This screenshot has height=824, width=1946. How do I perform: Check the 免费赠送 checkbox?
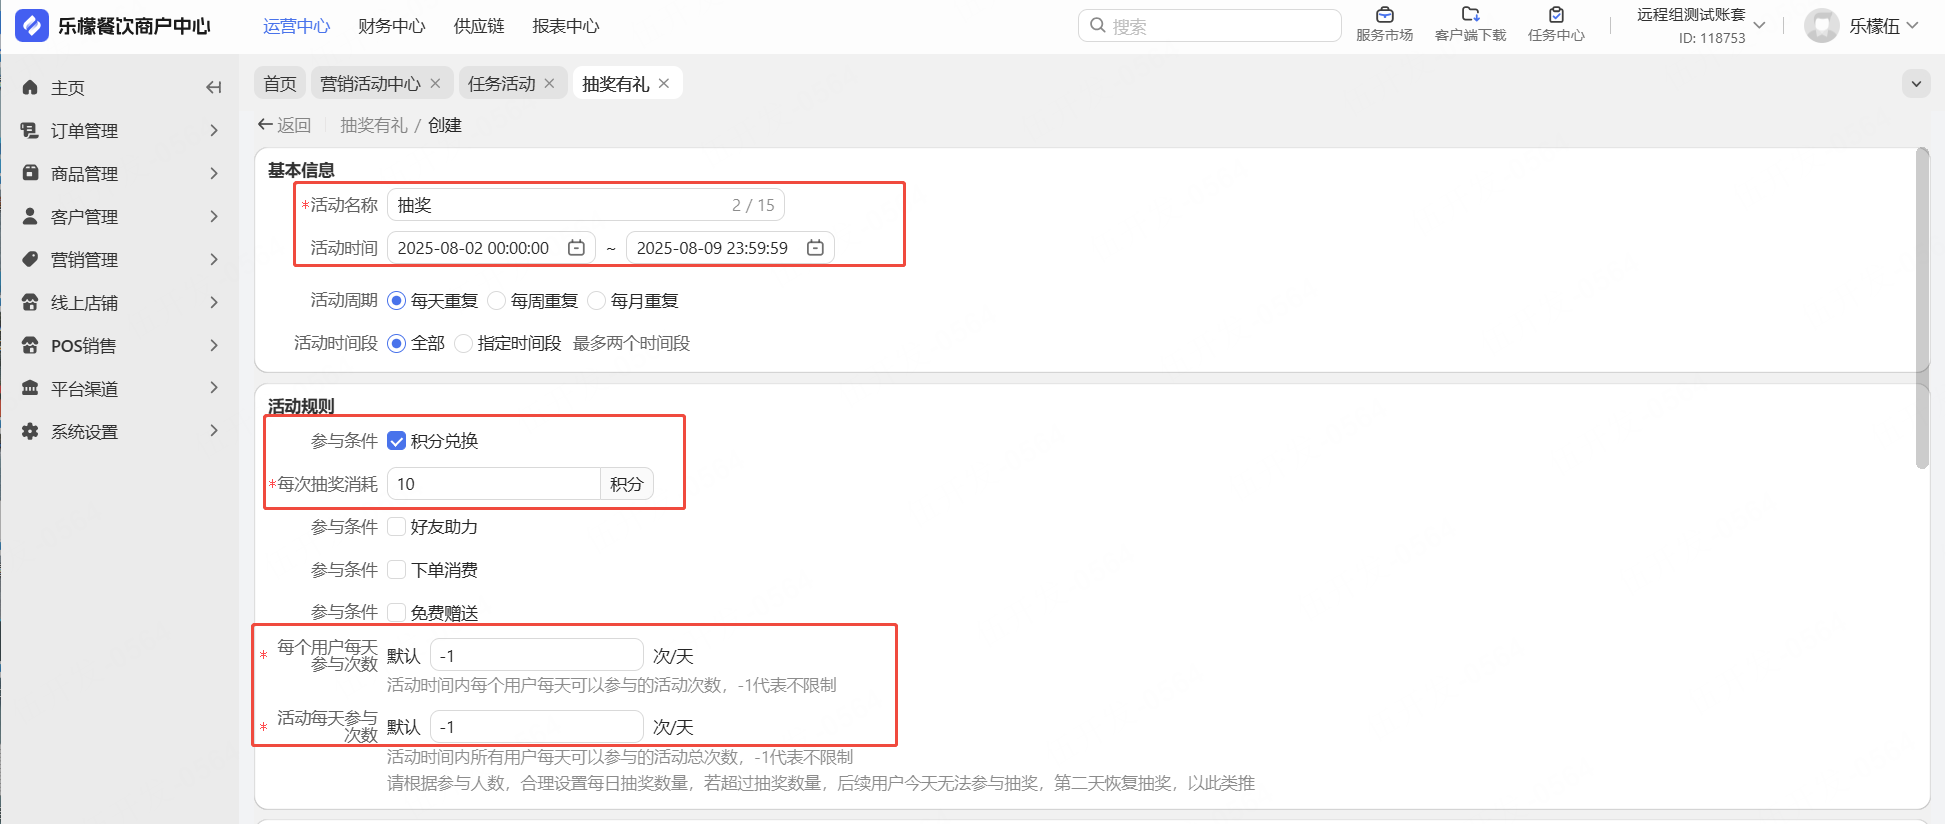(397, 613)
